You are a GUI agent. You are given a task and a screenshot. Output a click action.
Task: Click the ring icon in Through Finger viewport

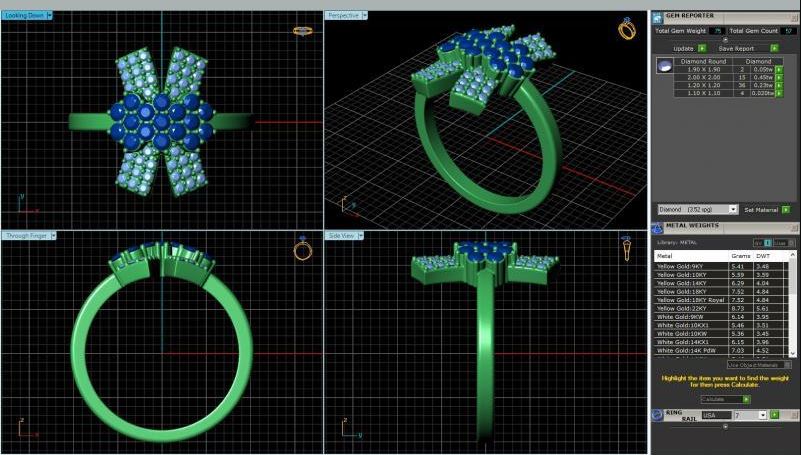coord(302,248)
